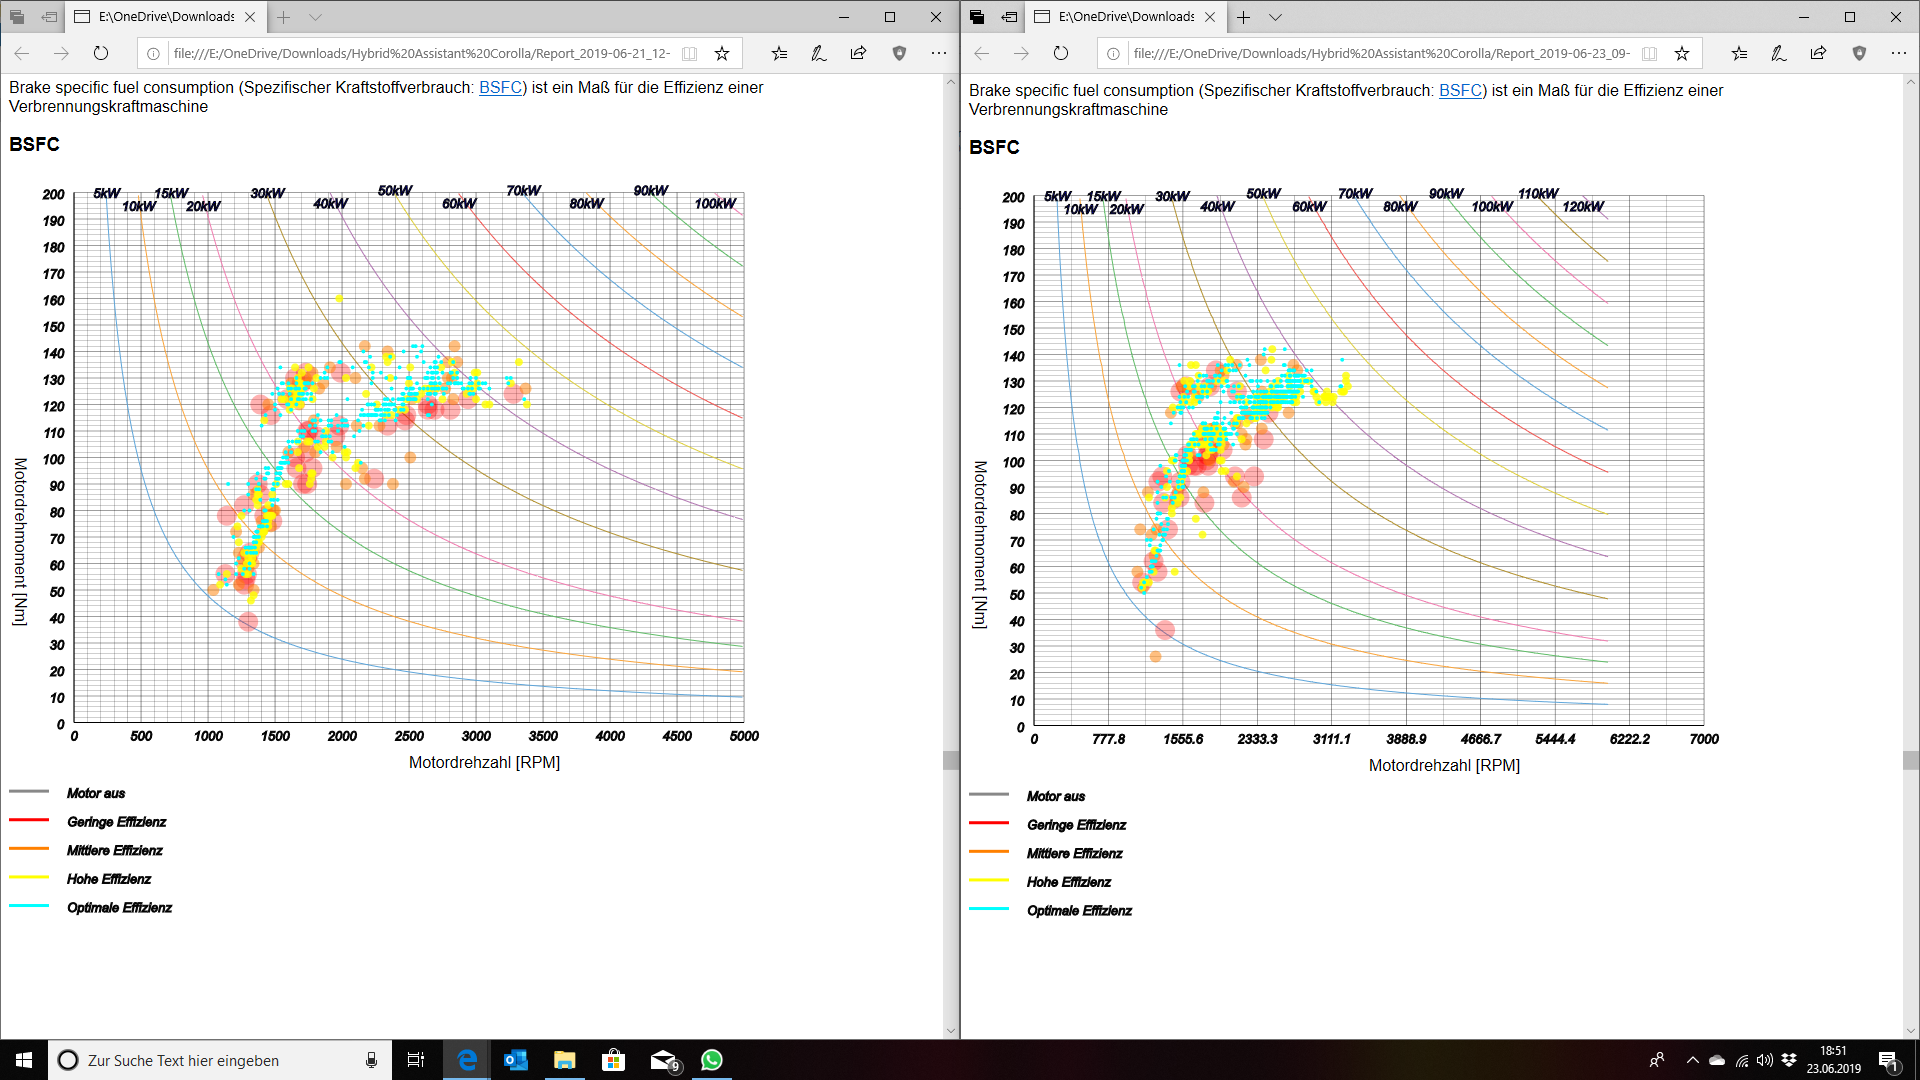1920x1080 pixels.
Task: Add notes pen in right window
Action: [1778, 53]
